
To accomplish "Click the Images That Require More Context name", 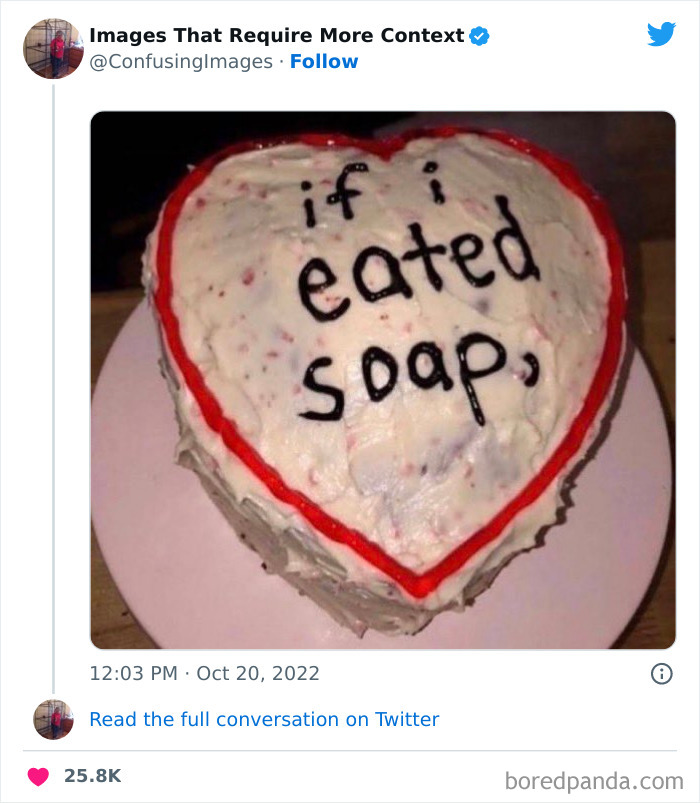I will point(276,36).
